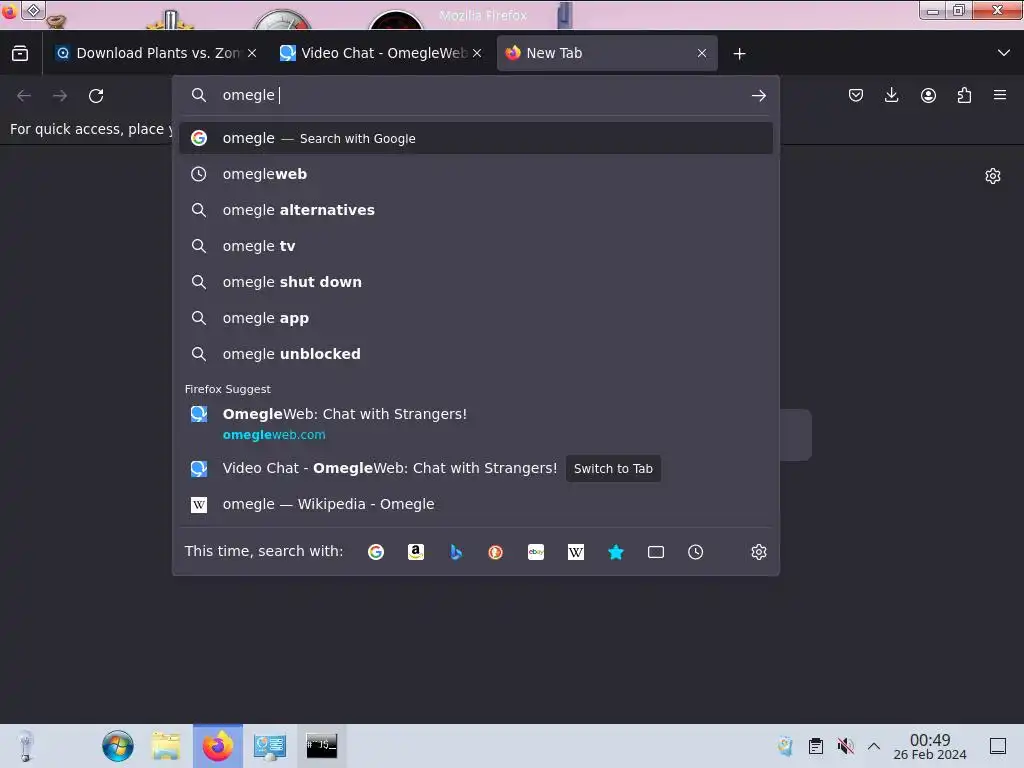This screenshot has width=1024, height=768.
Task: Search this time with DuckDuckGo
Action: click(496, 552)
